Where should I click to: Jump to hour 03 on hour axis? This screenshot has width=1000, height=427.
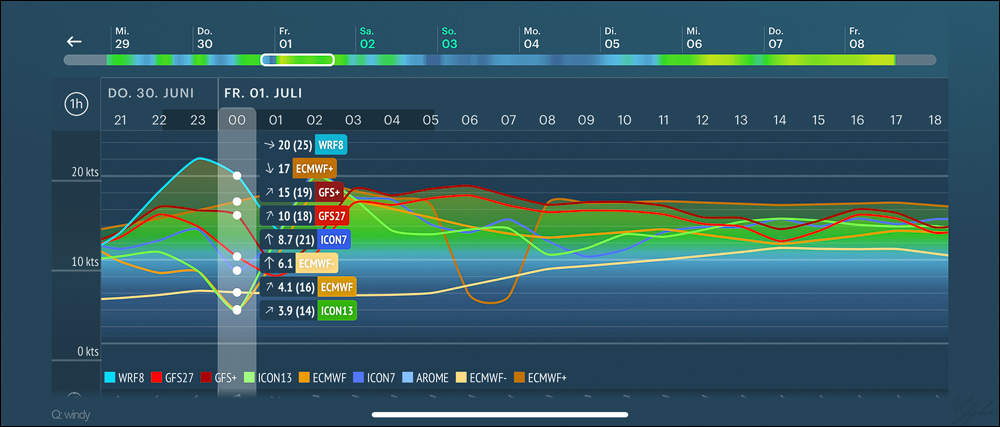click(353, 120)
